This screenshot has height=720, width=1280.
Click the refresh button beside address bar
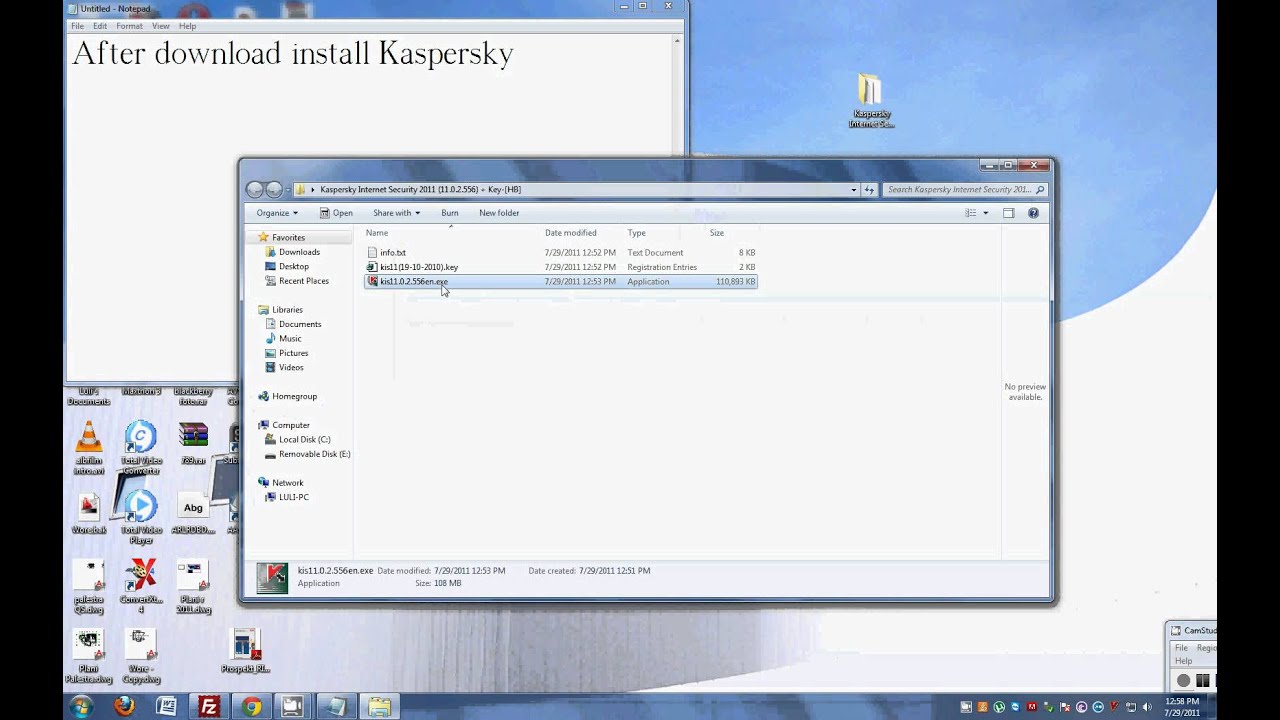pyautogui.click(x=869, y=189)
